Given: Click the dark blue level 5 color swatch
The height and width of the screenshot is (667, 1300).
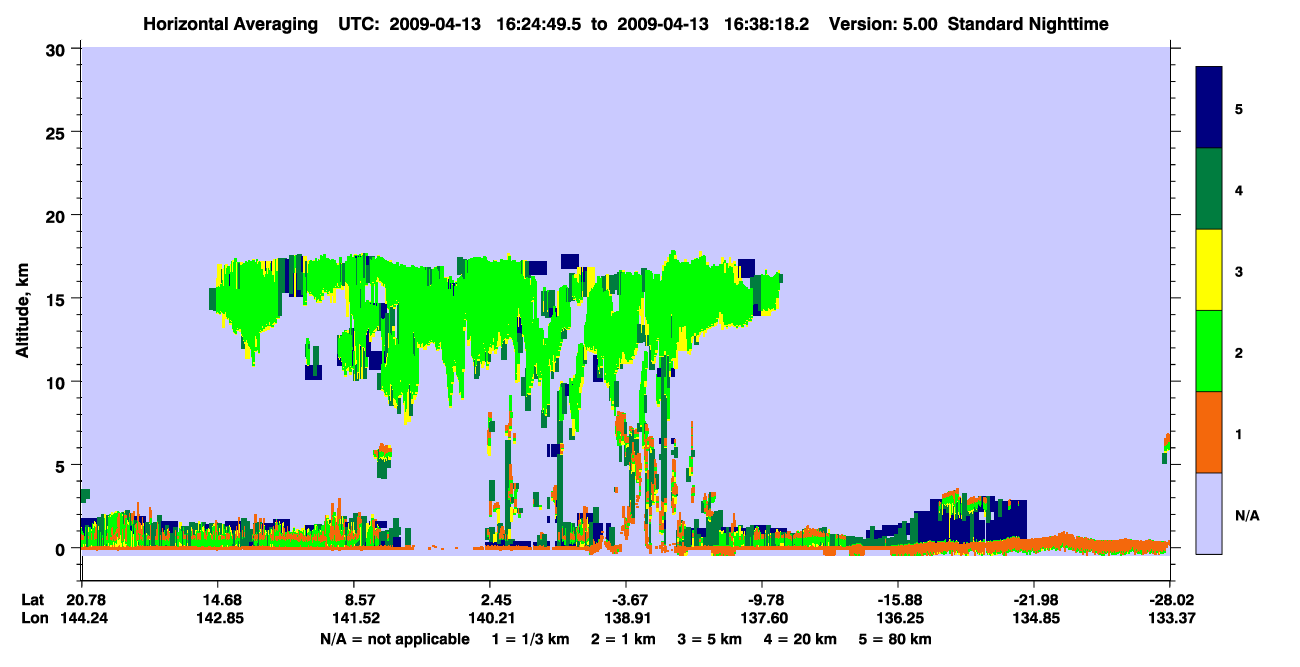Looking at the screenshot, I should tap(1209, 108).
